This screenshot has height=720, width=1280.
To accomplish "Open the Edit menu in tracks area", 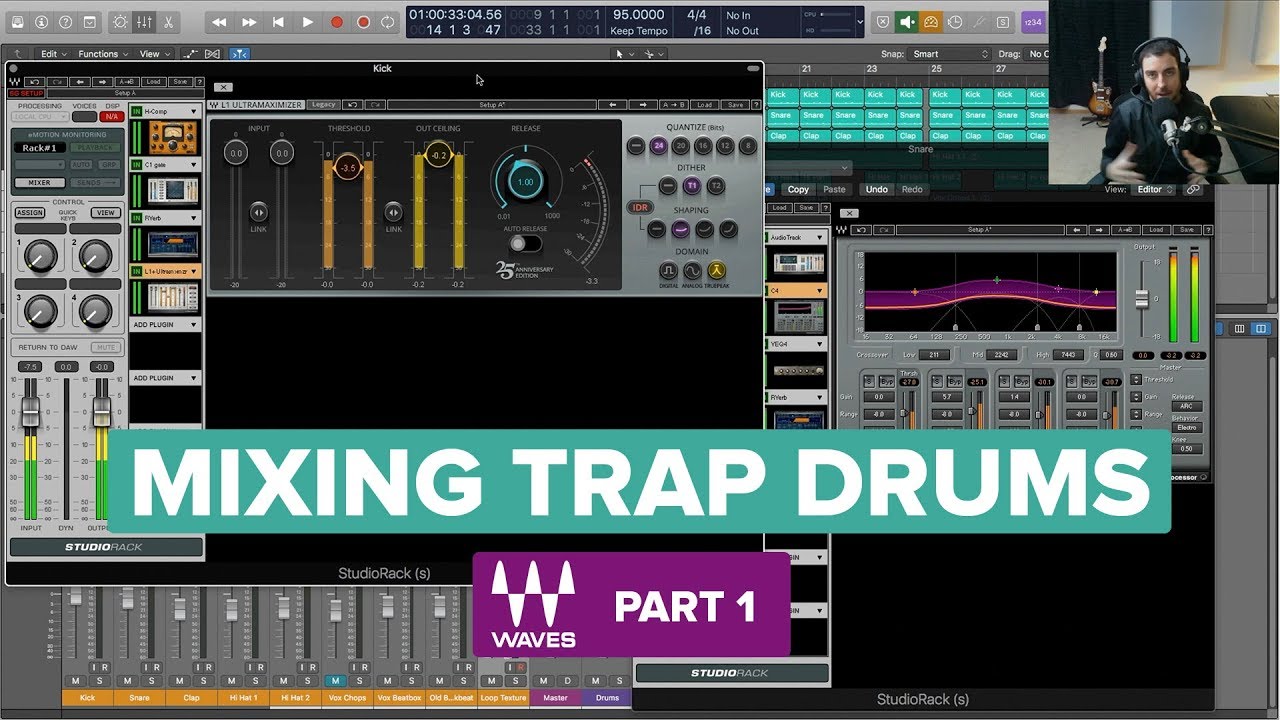I will (54, 54).
